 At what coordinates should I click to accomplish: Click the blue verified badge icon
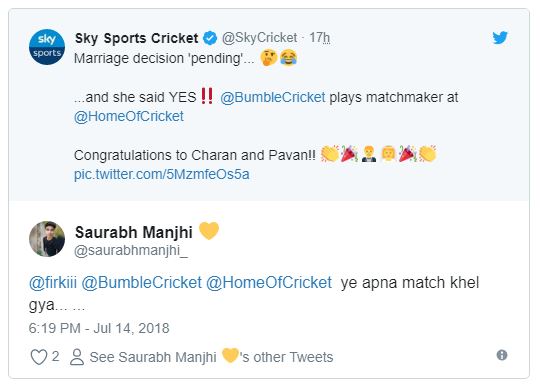(210, 38)
